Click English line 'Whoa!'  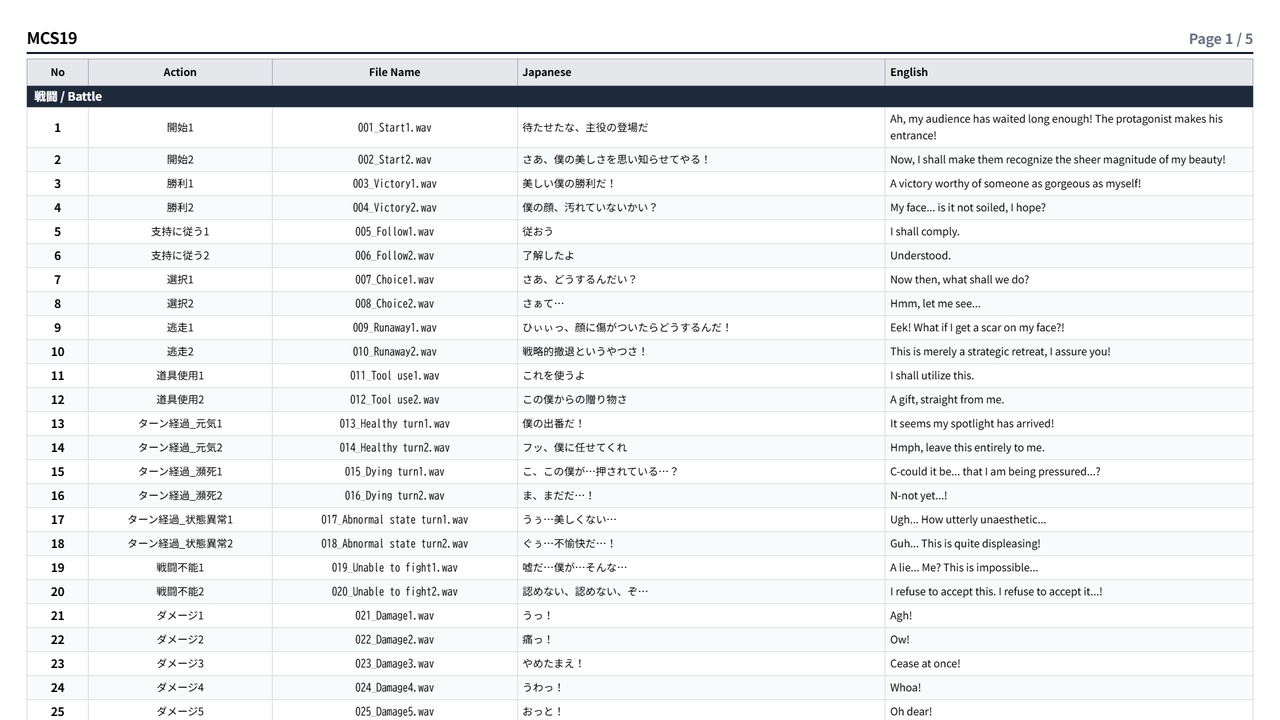pyautogui.click(x=906, y=688)
